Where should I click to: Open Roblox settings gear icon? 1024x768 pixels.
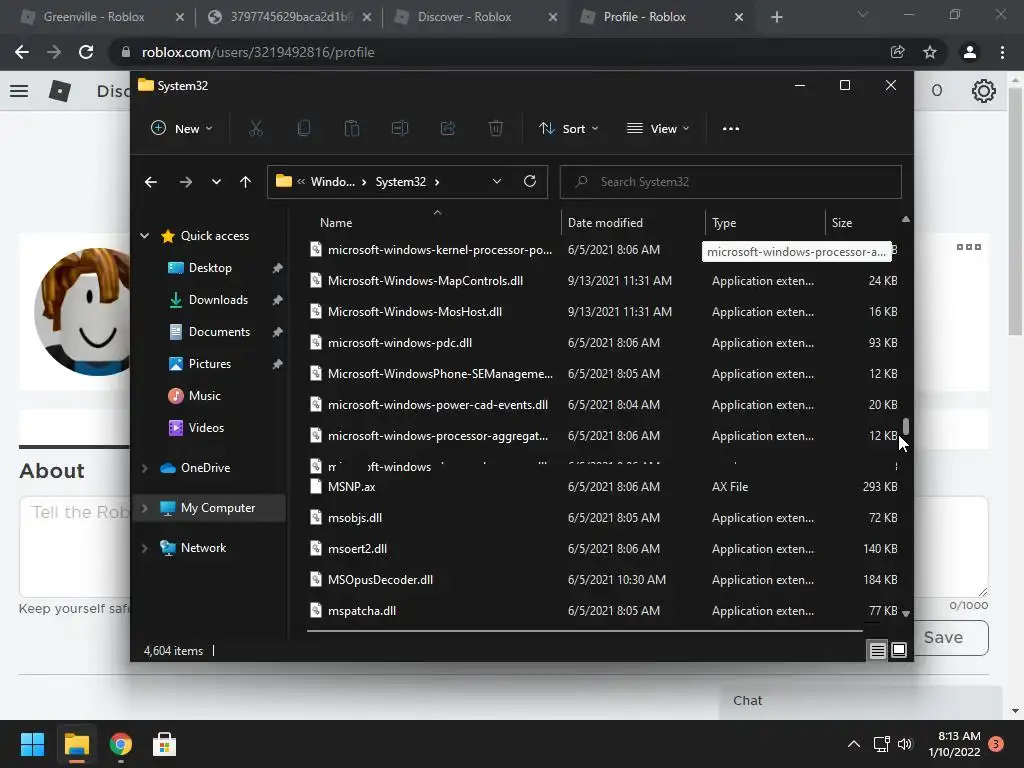[x=984, y=91]
